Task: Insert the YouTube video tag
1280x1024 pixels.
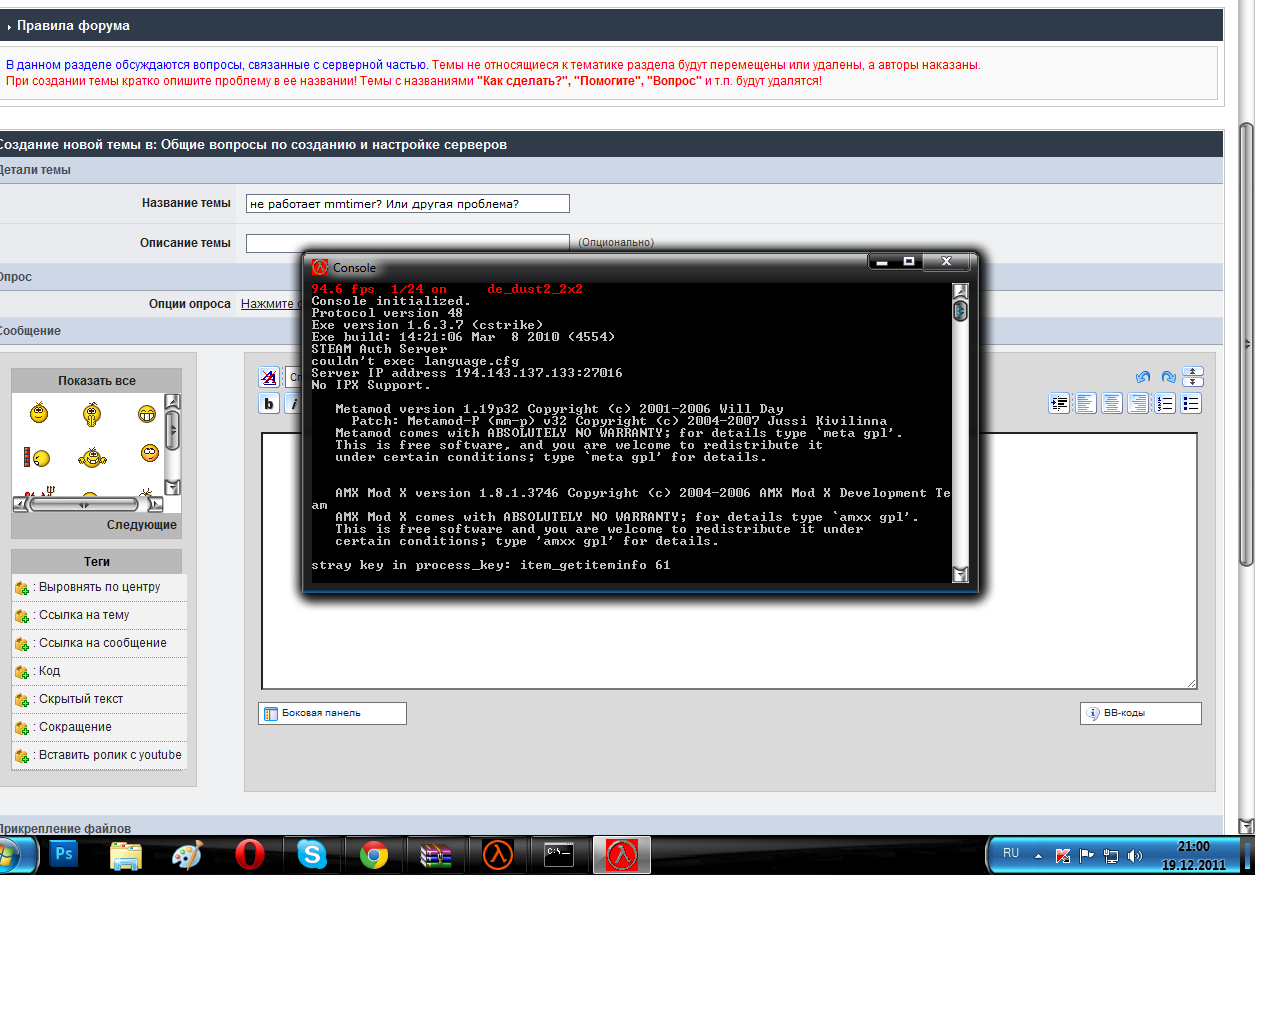Action: pyautogui.click(x=99, y=755)
